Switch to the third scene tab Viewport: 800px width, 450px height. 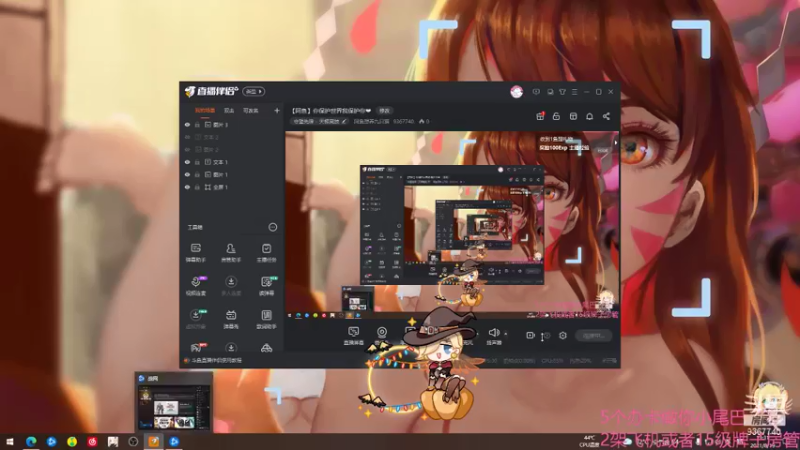(x=251, y=111)
